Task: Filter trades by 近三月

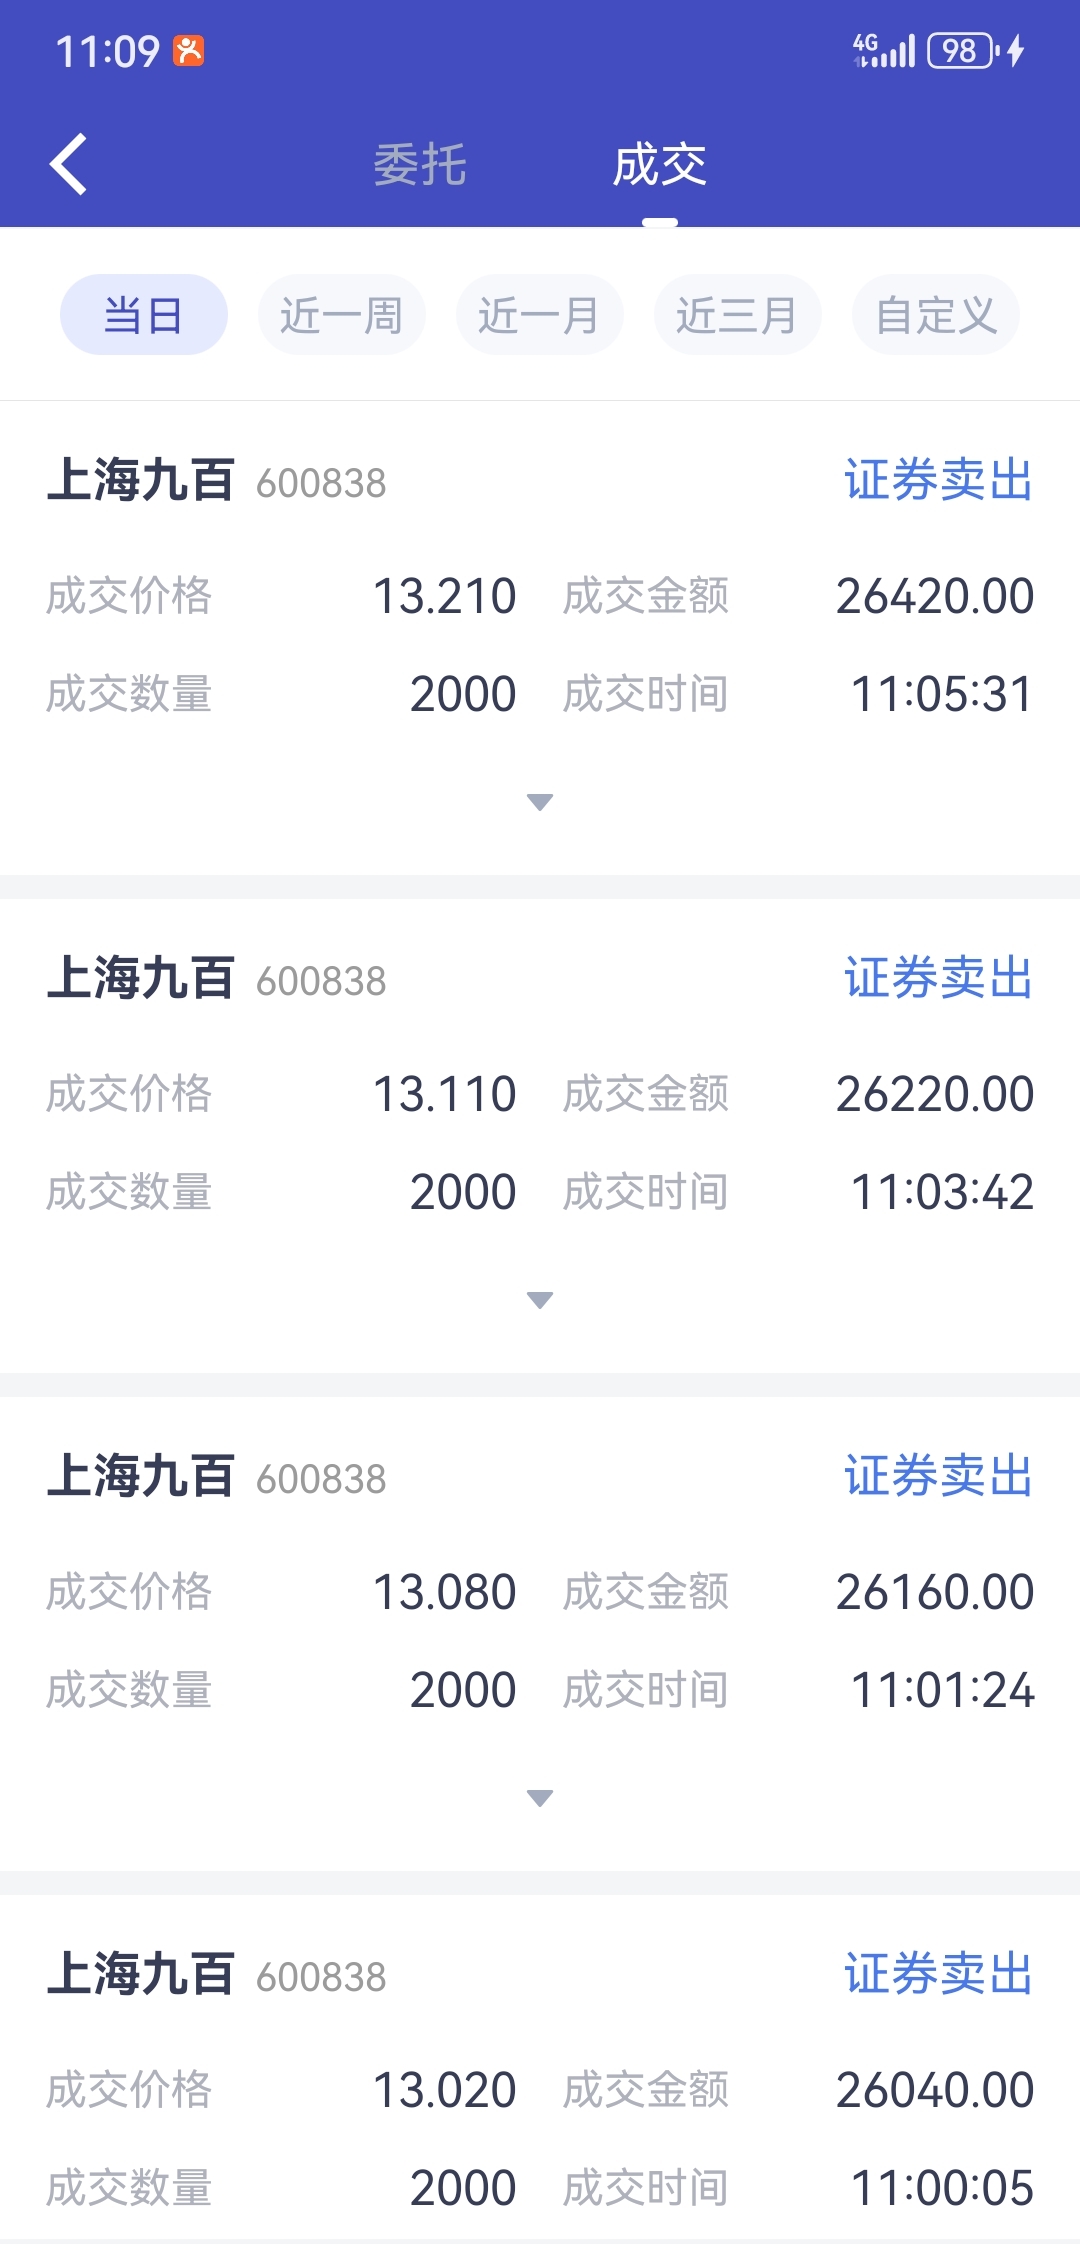Action: click(737, 315)
